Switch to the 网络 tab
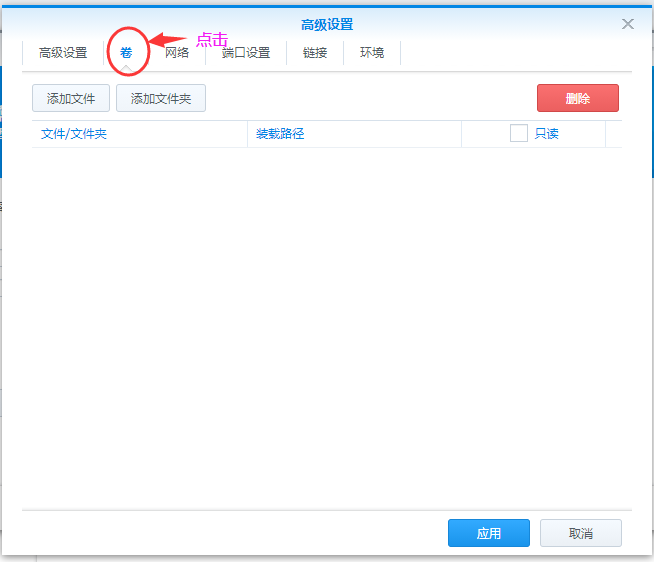The width and height of the screenshot is (654, 562). click(x=177, y=53)
